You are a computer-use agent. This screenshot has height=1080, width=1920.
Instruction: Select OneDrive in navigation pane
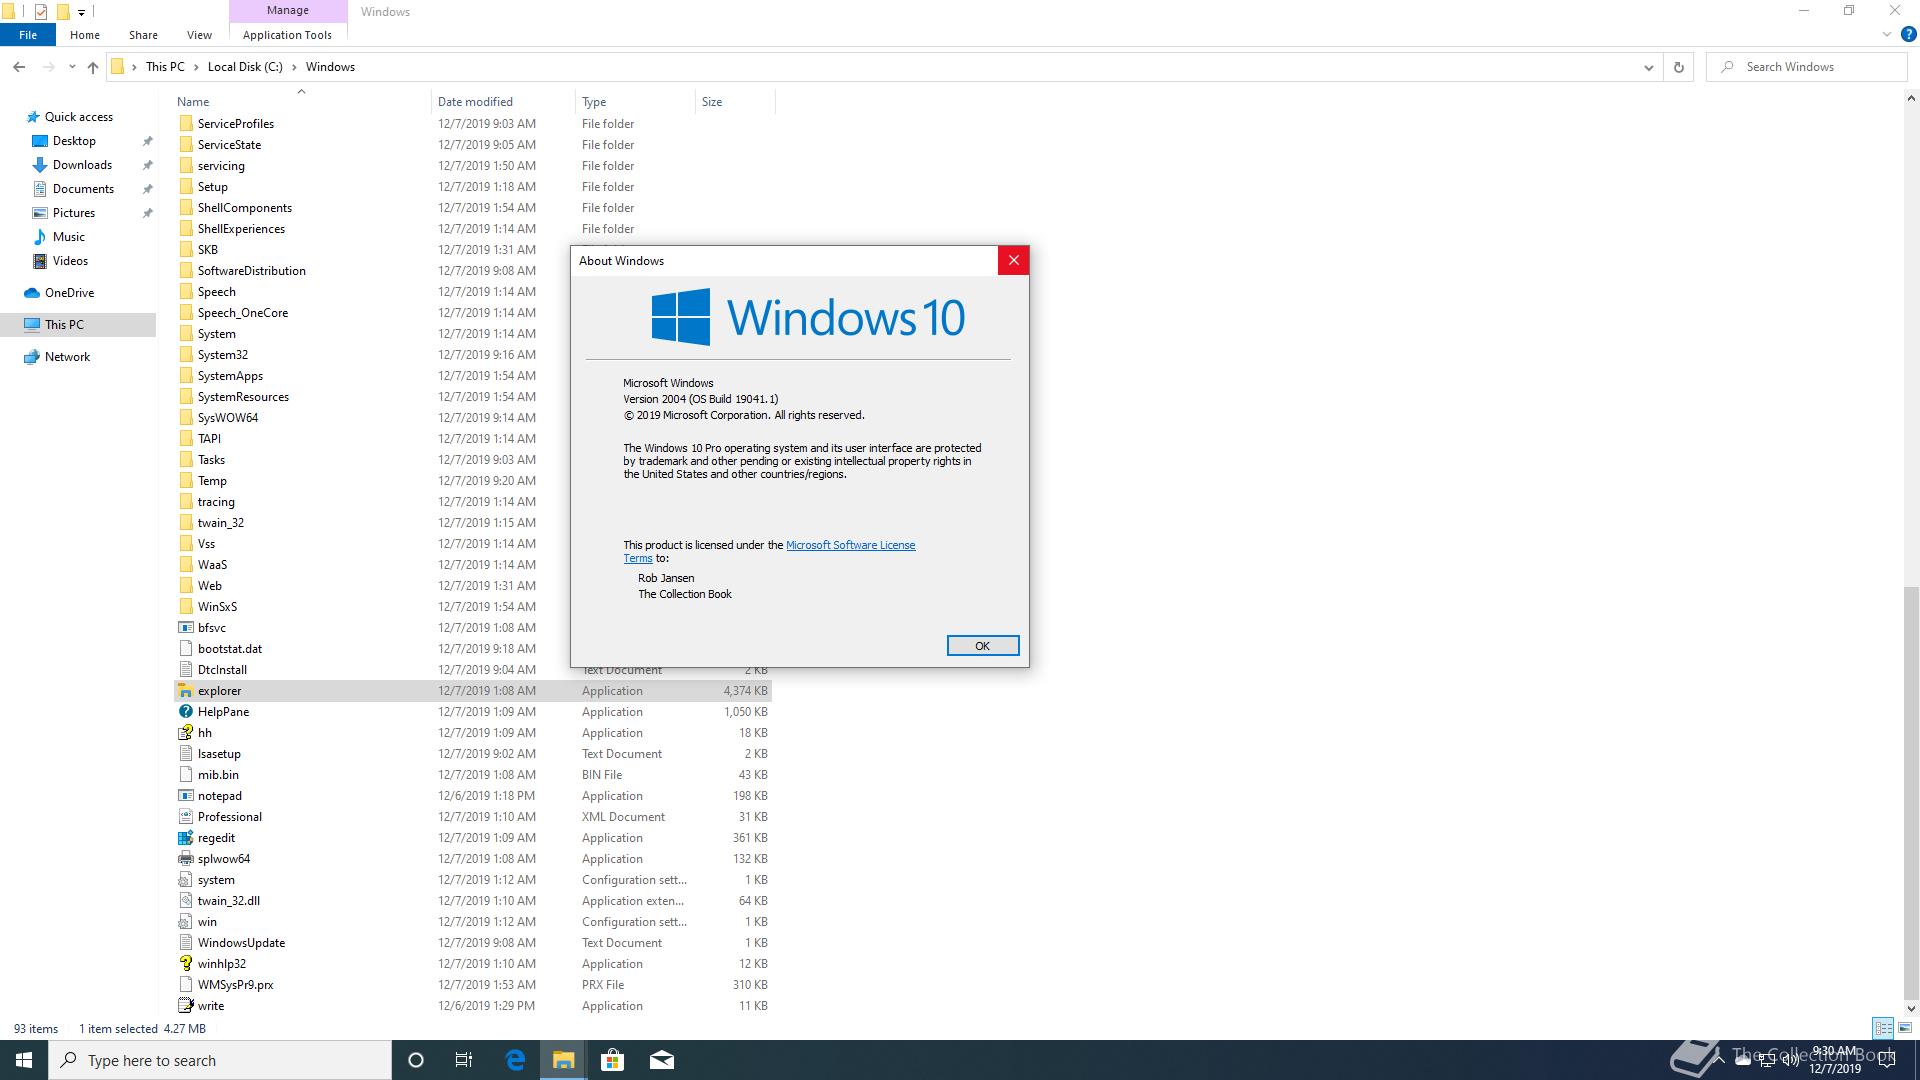pyautogui.click(x=69, y=293)
